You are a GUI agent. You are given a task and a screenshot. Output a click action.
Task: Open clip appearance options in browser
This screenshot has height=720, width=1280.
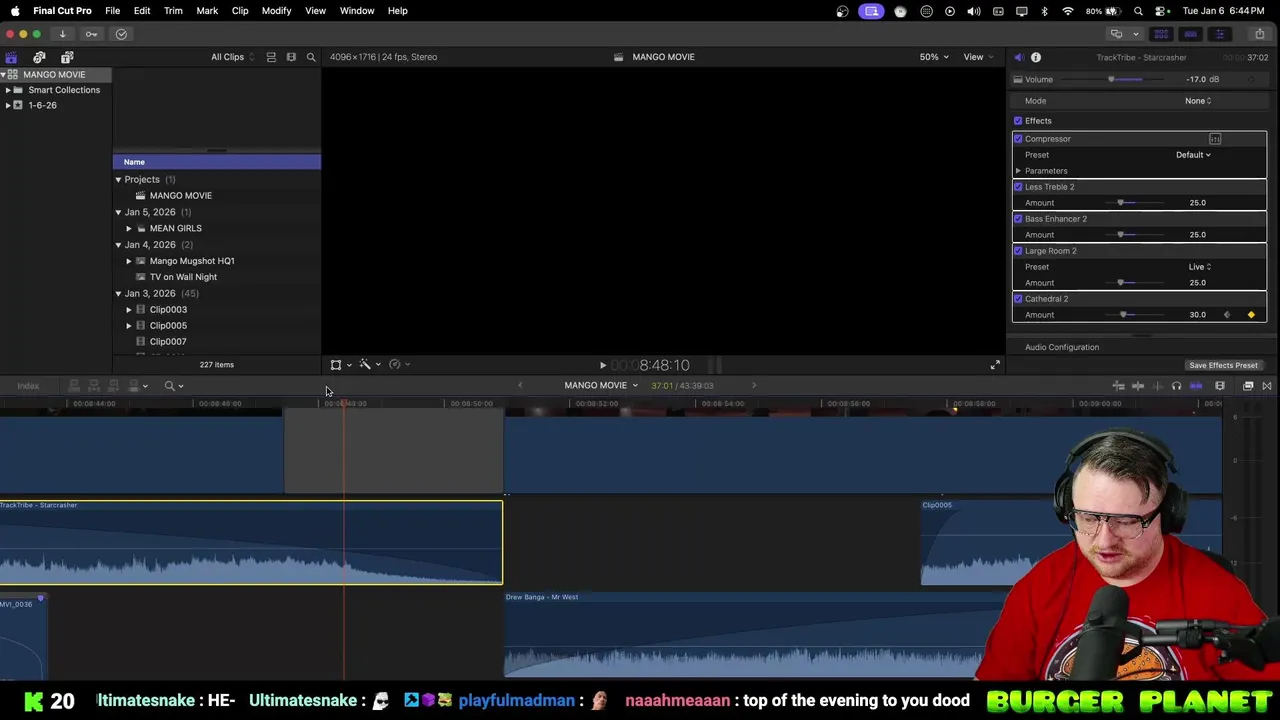pos(291,57)
